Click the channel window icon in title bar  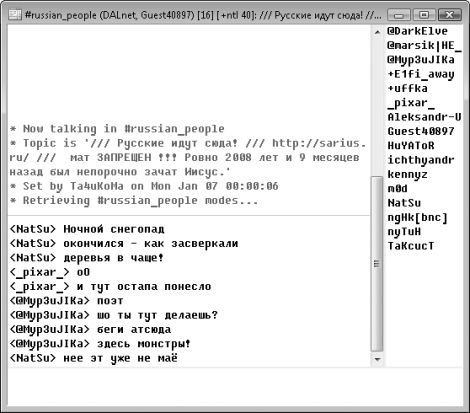pyautogui.click(x=15, y=15)
